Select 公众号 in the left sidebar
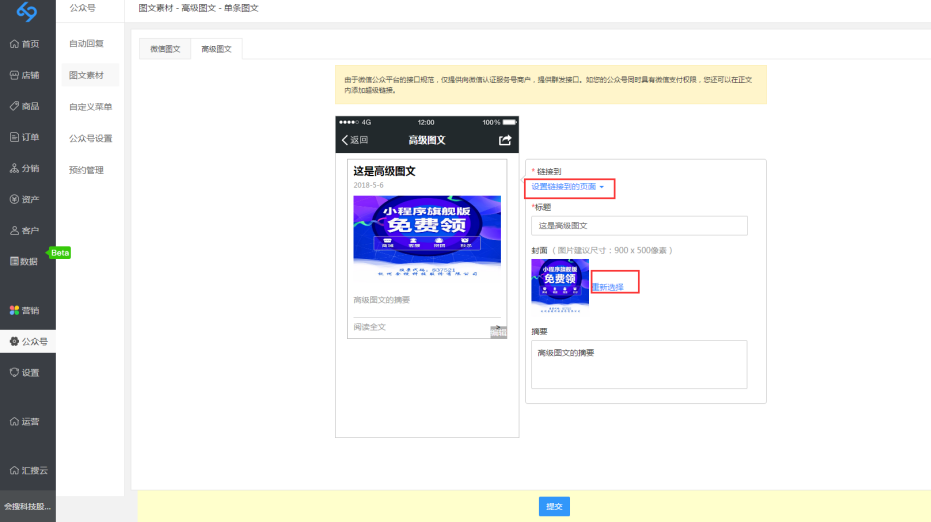 pos(28,341)
